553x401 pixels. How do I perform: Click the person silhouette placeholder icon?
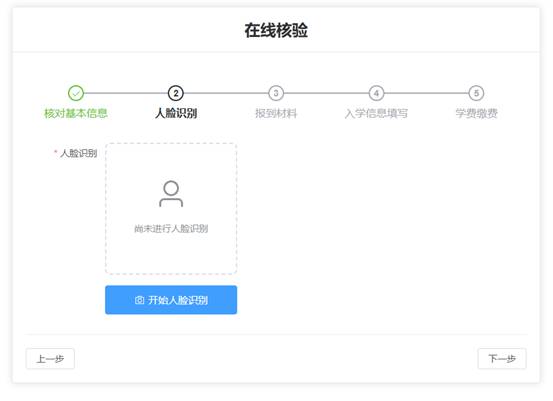pos(171,193)
